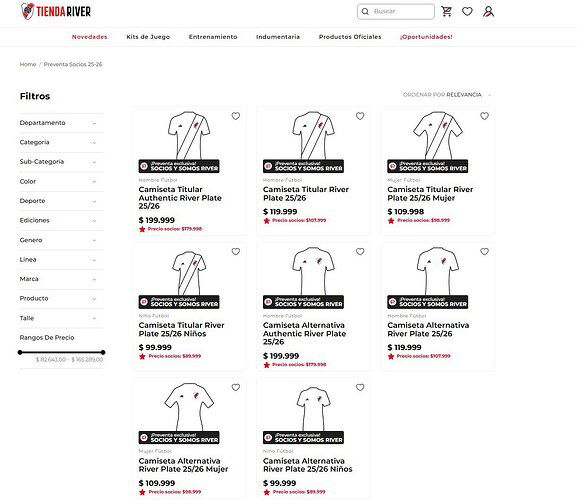Open the Kits de Juego menu
Viewport: 577px width, 500px height.
pyautogui.click(x=148, y=37)
